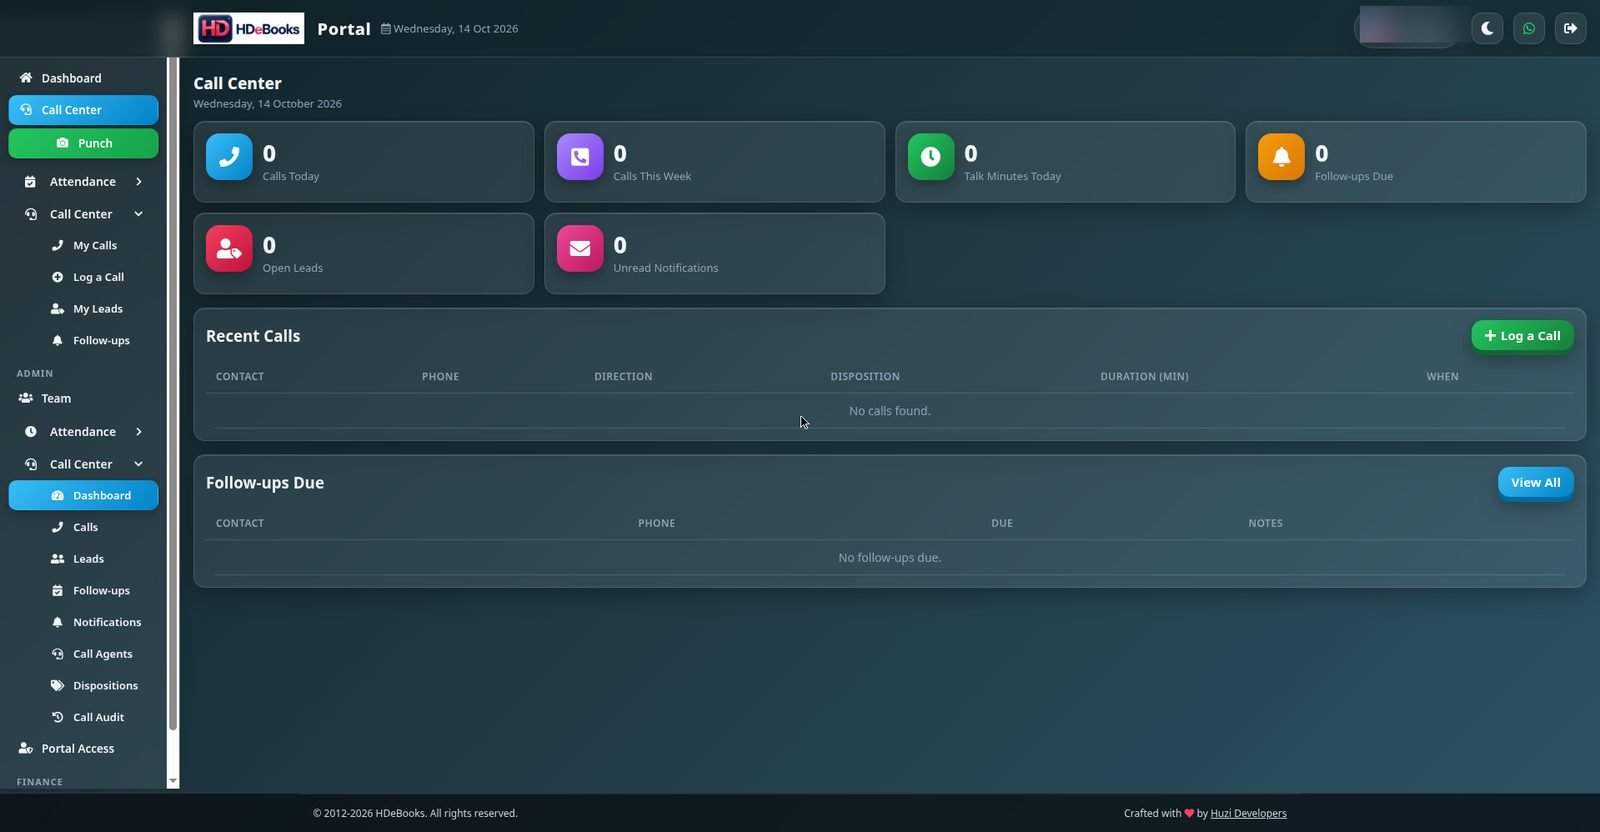Click View All in Follow-ups Due

1535,483
